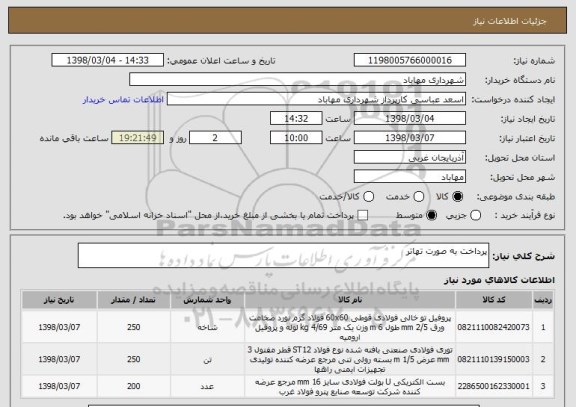Viewport: 576px width, 407px height.
Task: Select the جزیی purchase type radio
Action: coord(475,216)
